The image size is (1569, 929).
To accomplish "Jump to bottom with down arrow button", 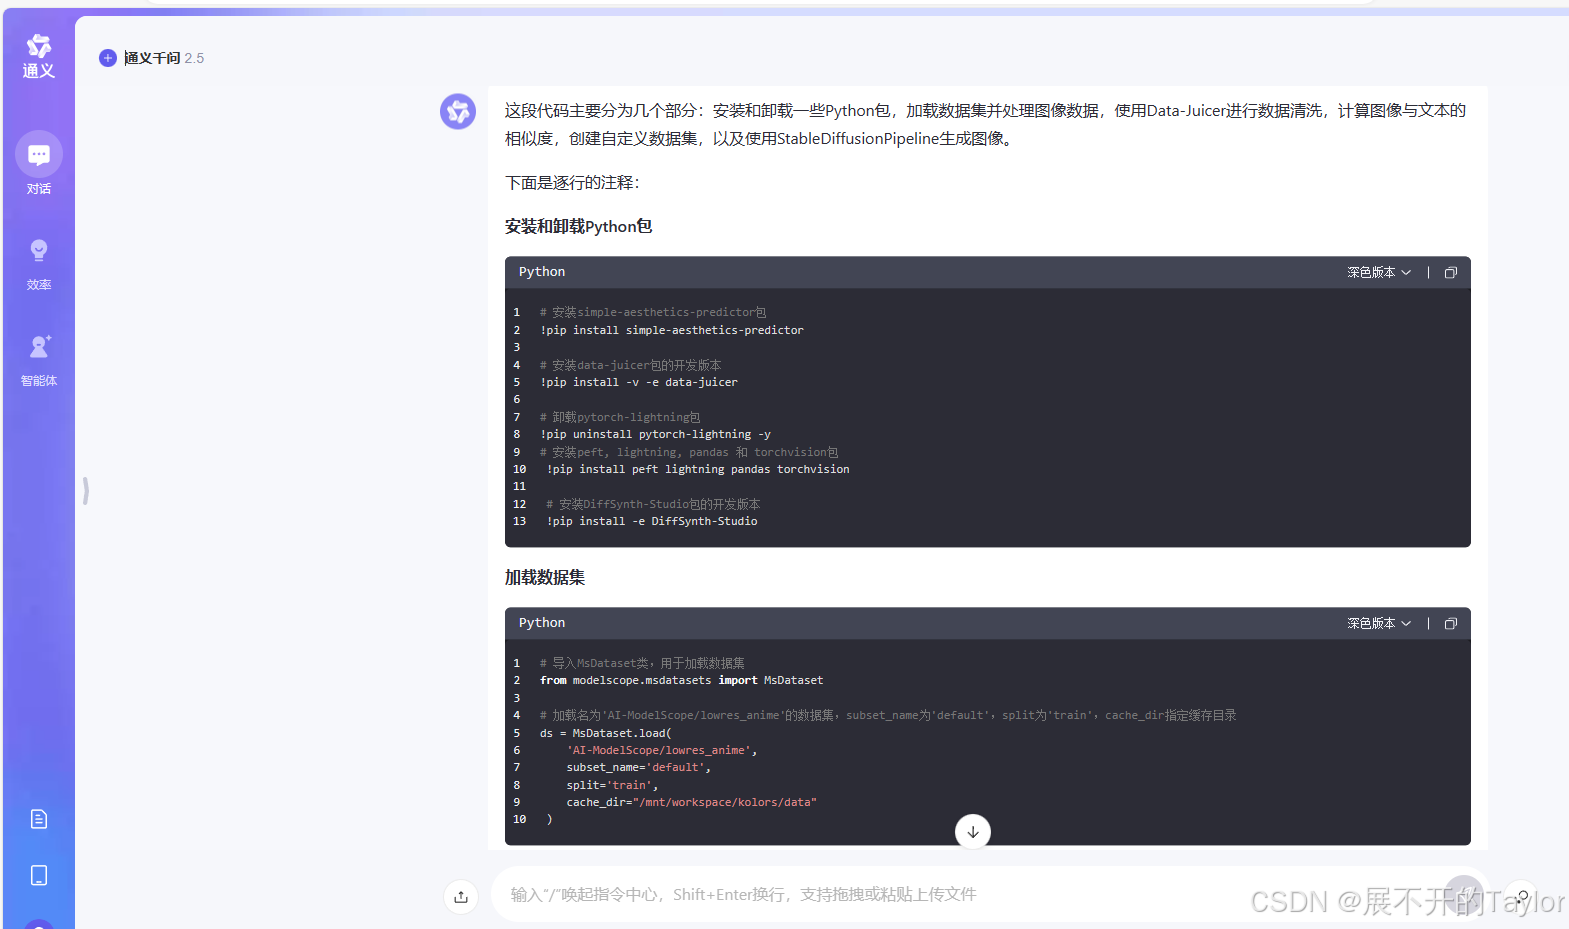I will click(x=973, y=832).
